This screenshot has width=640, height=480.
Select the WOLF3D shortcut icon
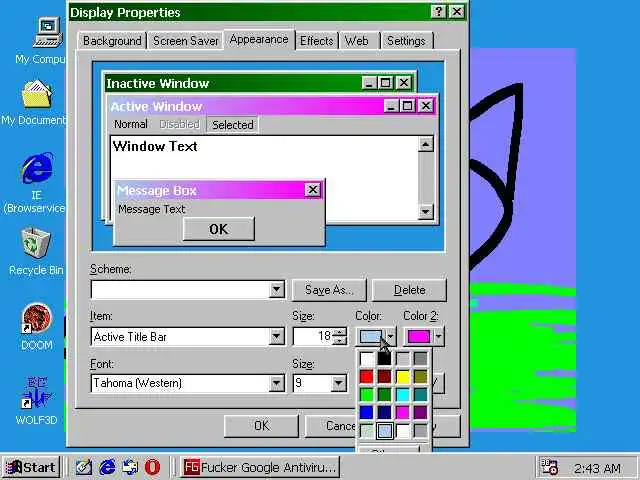tap(37, 393)
